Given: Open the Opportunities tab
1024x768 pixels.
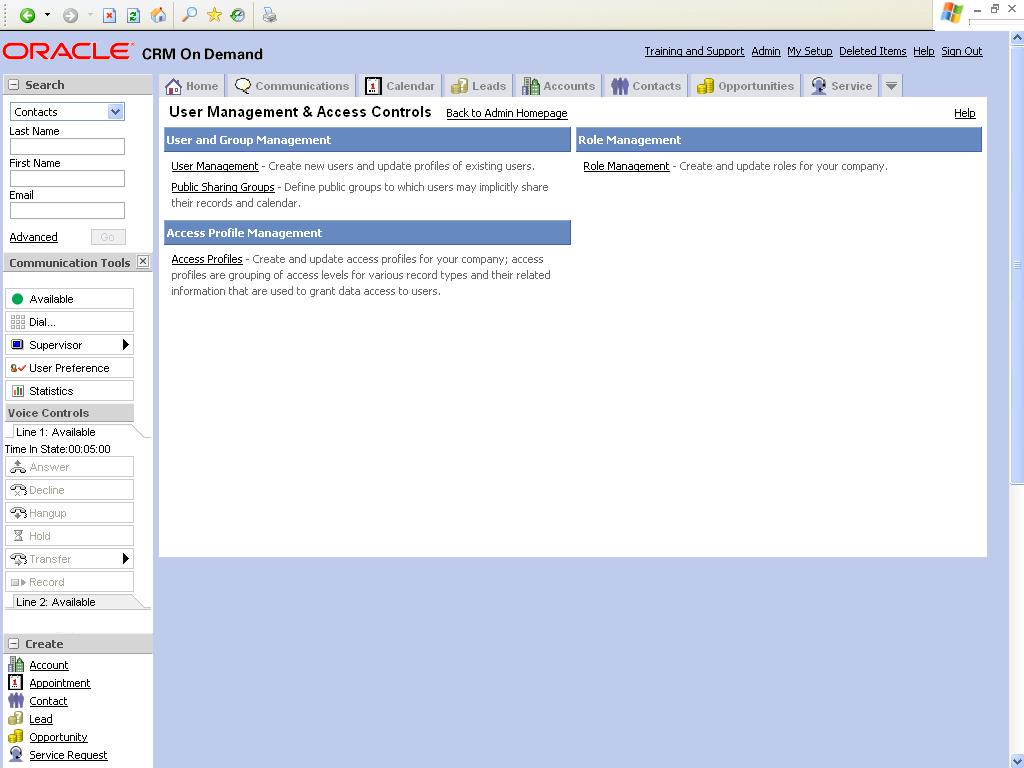Looking at the screenshot, I should coord(745,86).
